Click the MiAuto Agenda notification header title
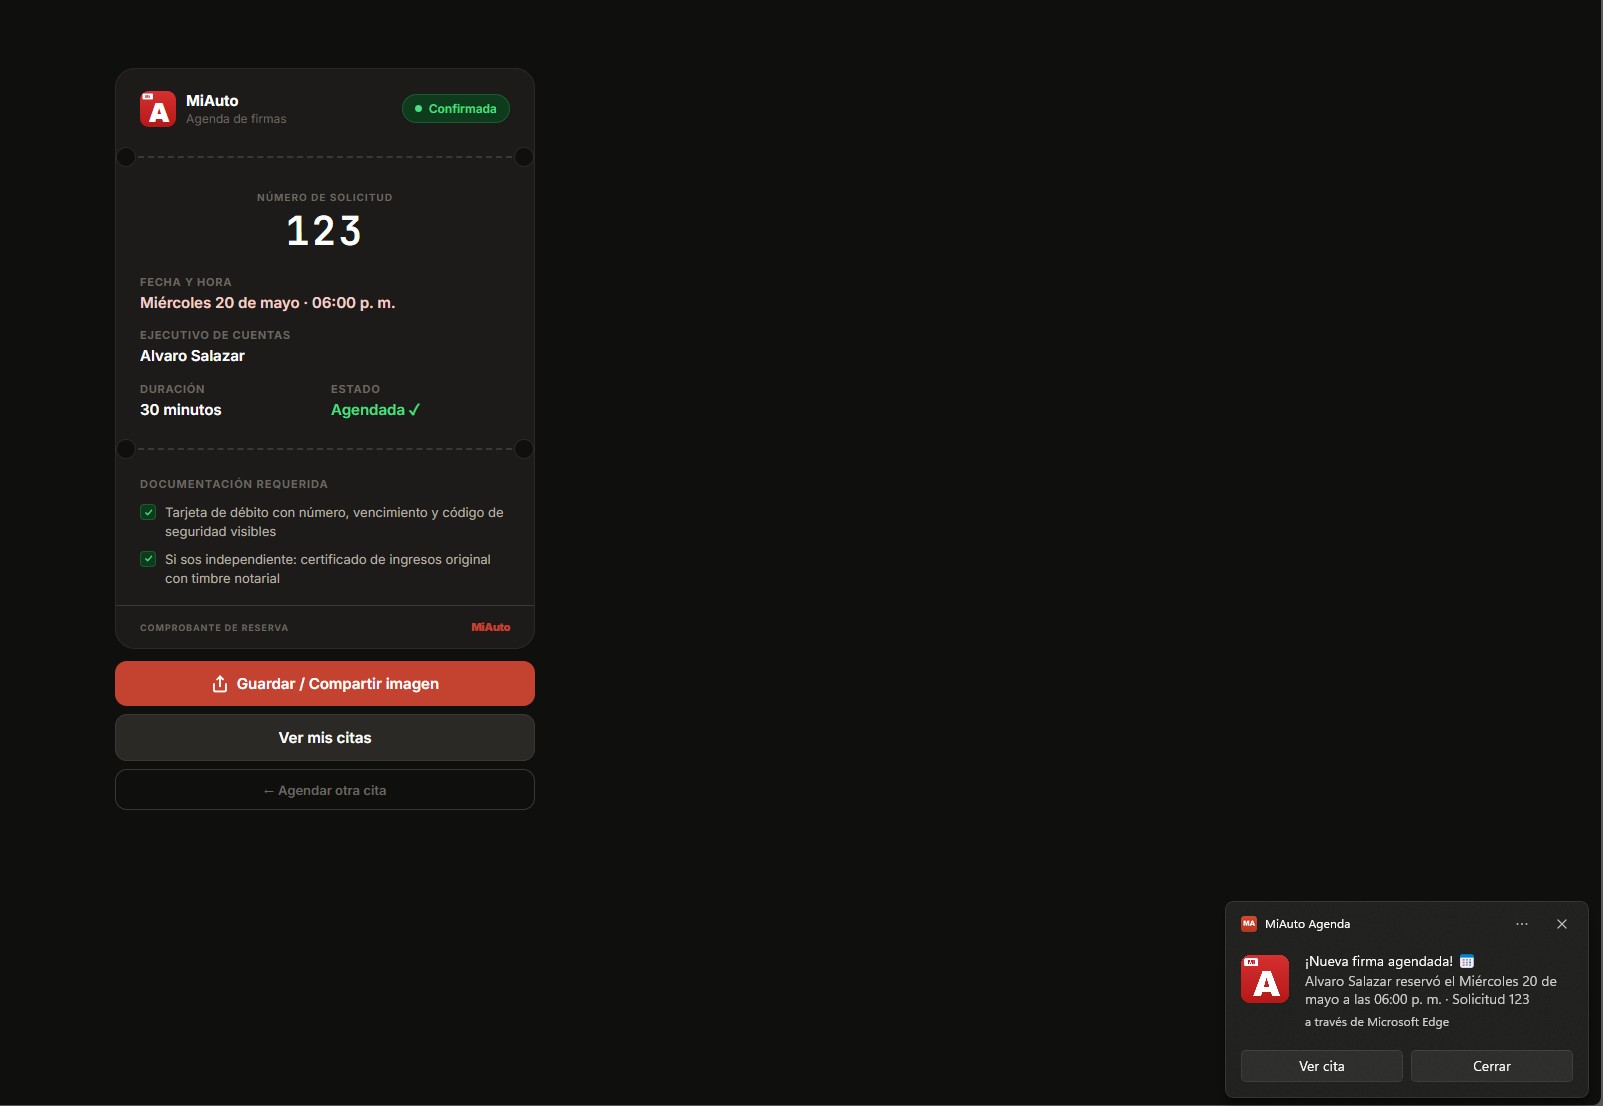 tap(1307, 924)
